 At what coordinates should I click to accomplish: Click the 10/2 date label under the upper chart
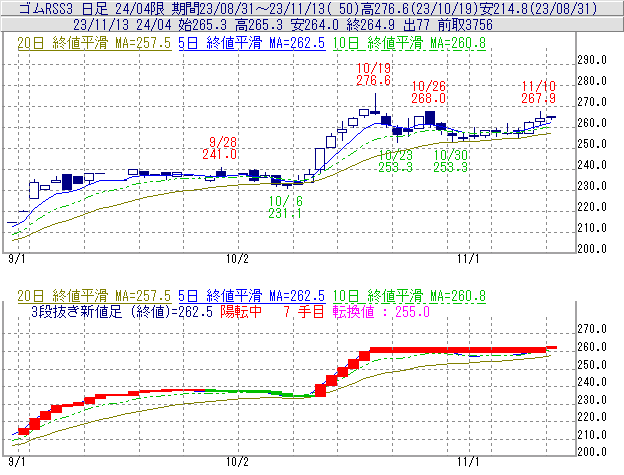[x=237, y=259]
